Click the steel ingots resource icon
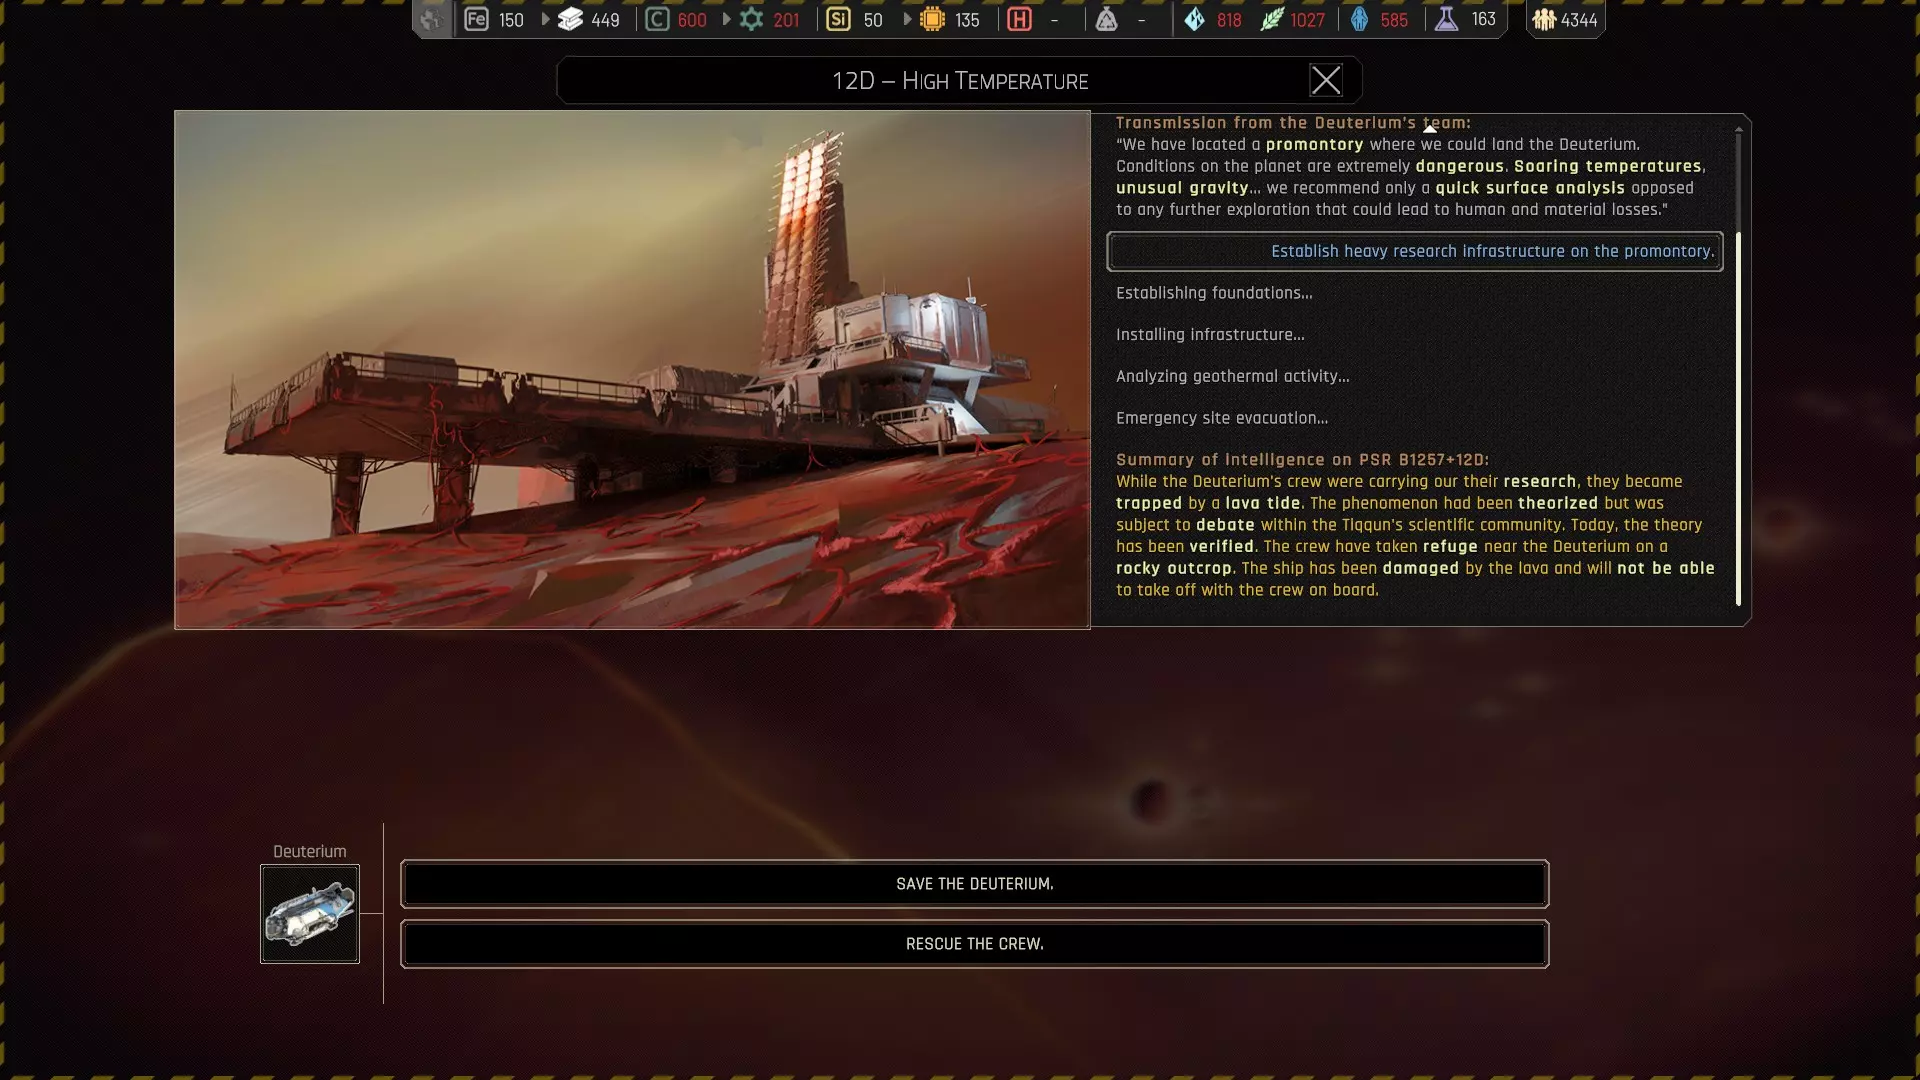This screenshot has height=1080, width=1920. pos(570,19)
